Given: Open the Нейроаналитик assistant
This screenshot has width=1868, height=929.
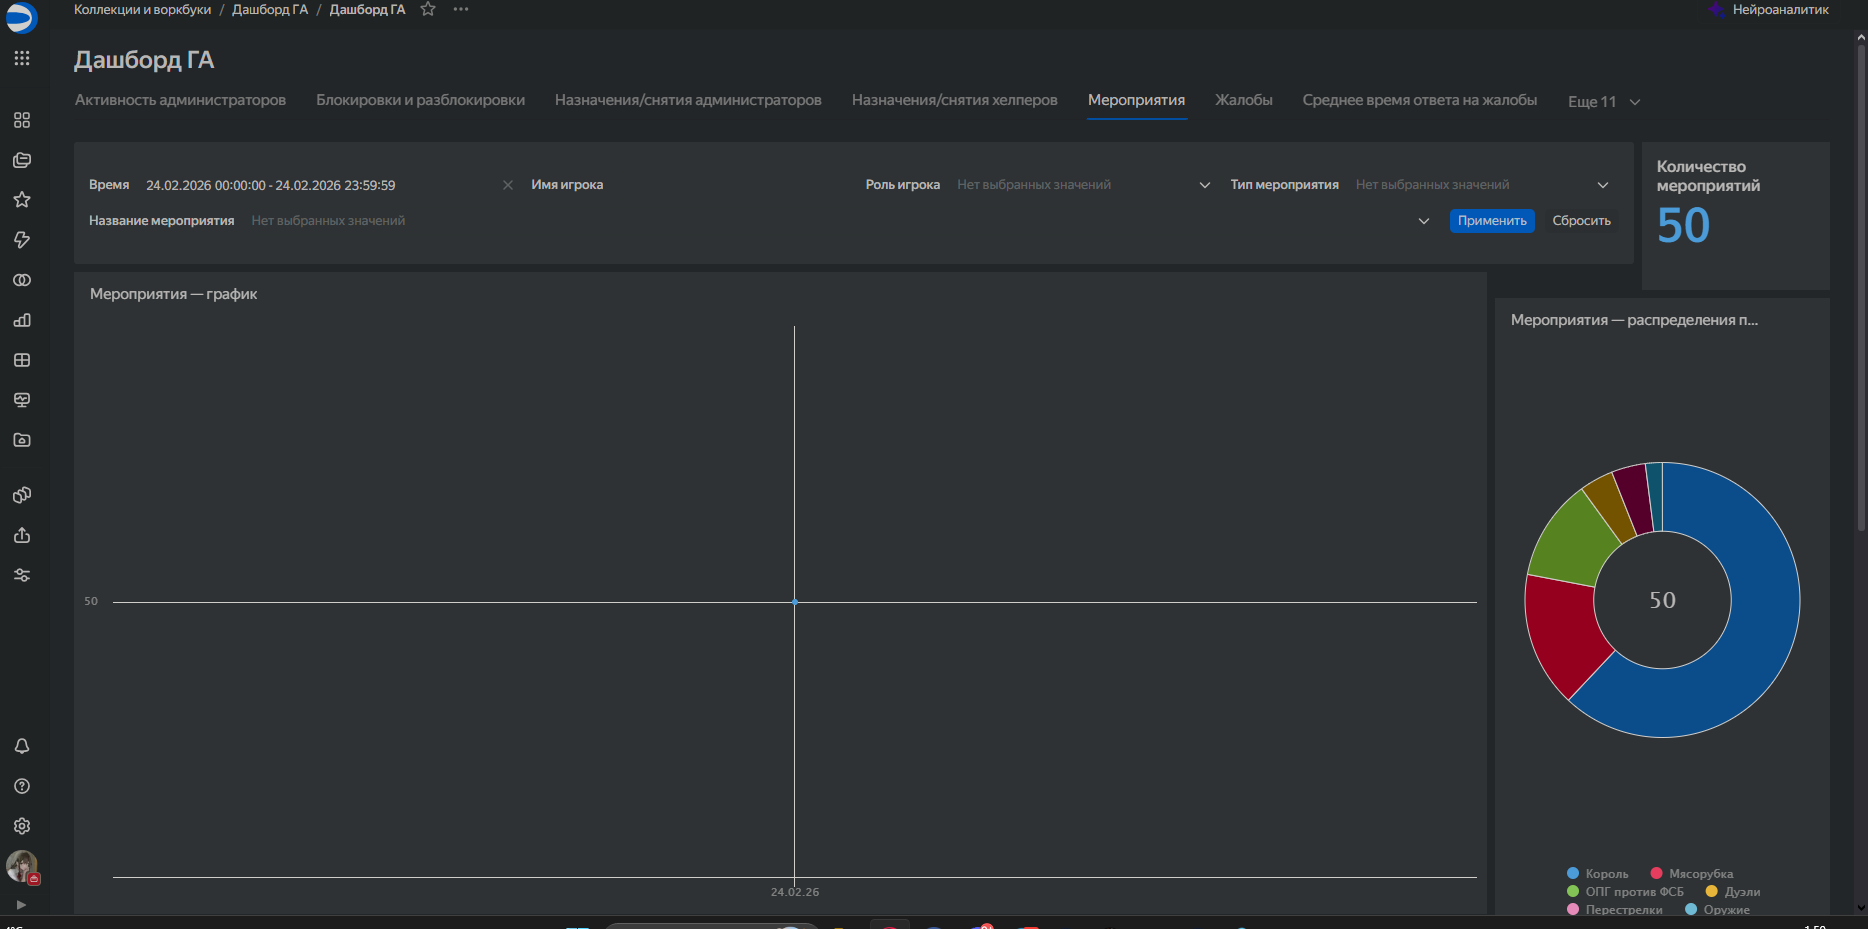Looking at the screenshot, I should (x=1770, y=10).
